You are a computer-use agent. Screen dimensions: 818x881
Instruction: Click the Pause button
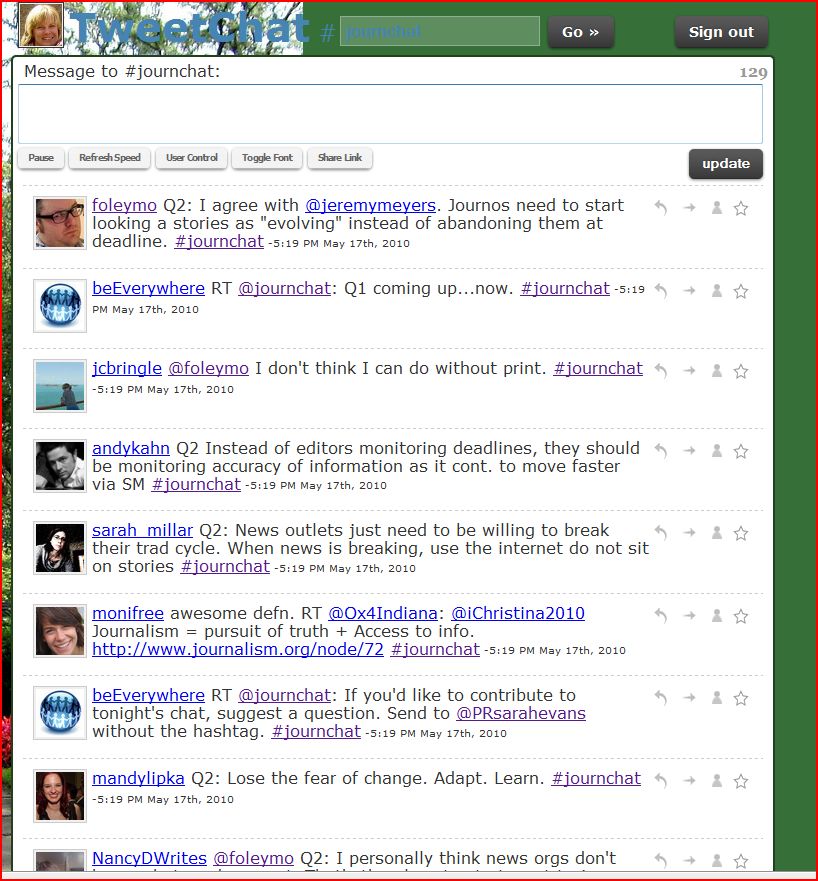pyautogui.click(x=41, y=158)
